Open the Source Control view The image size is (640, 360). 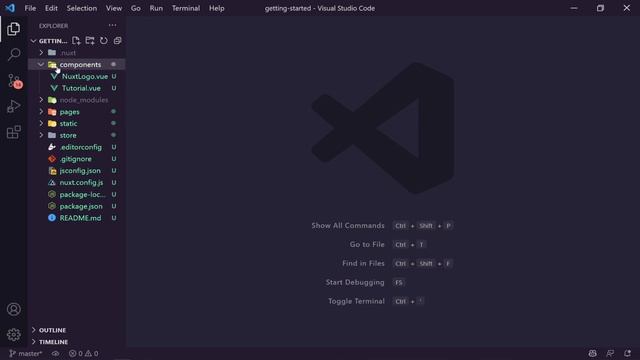(14, 81)
